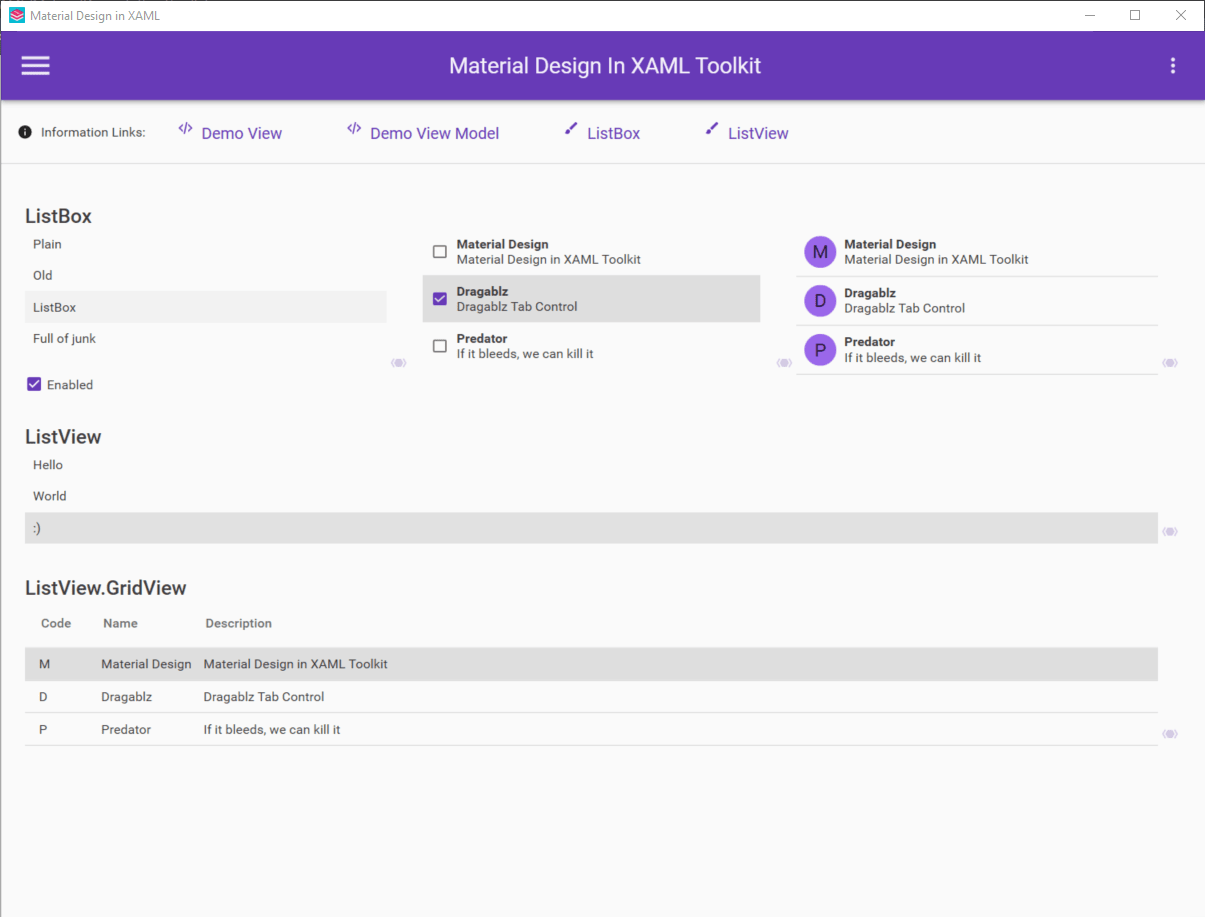Click the xaml viewer icon beside the avatar list
This screenshot has width=1205, height=917.
(x=1170, y=363)
